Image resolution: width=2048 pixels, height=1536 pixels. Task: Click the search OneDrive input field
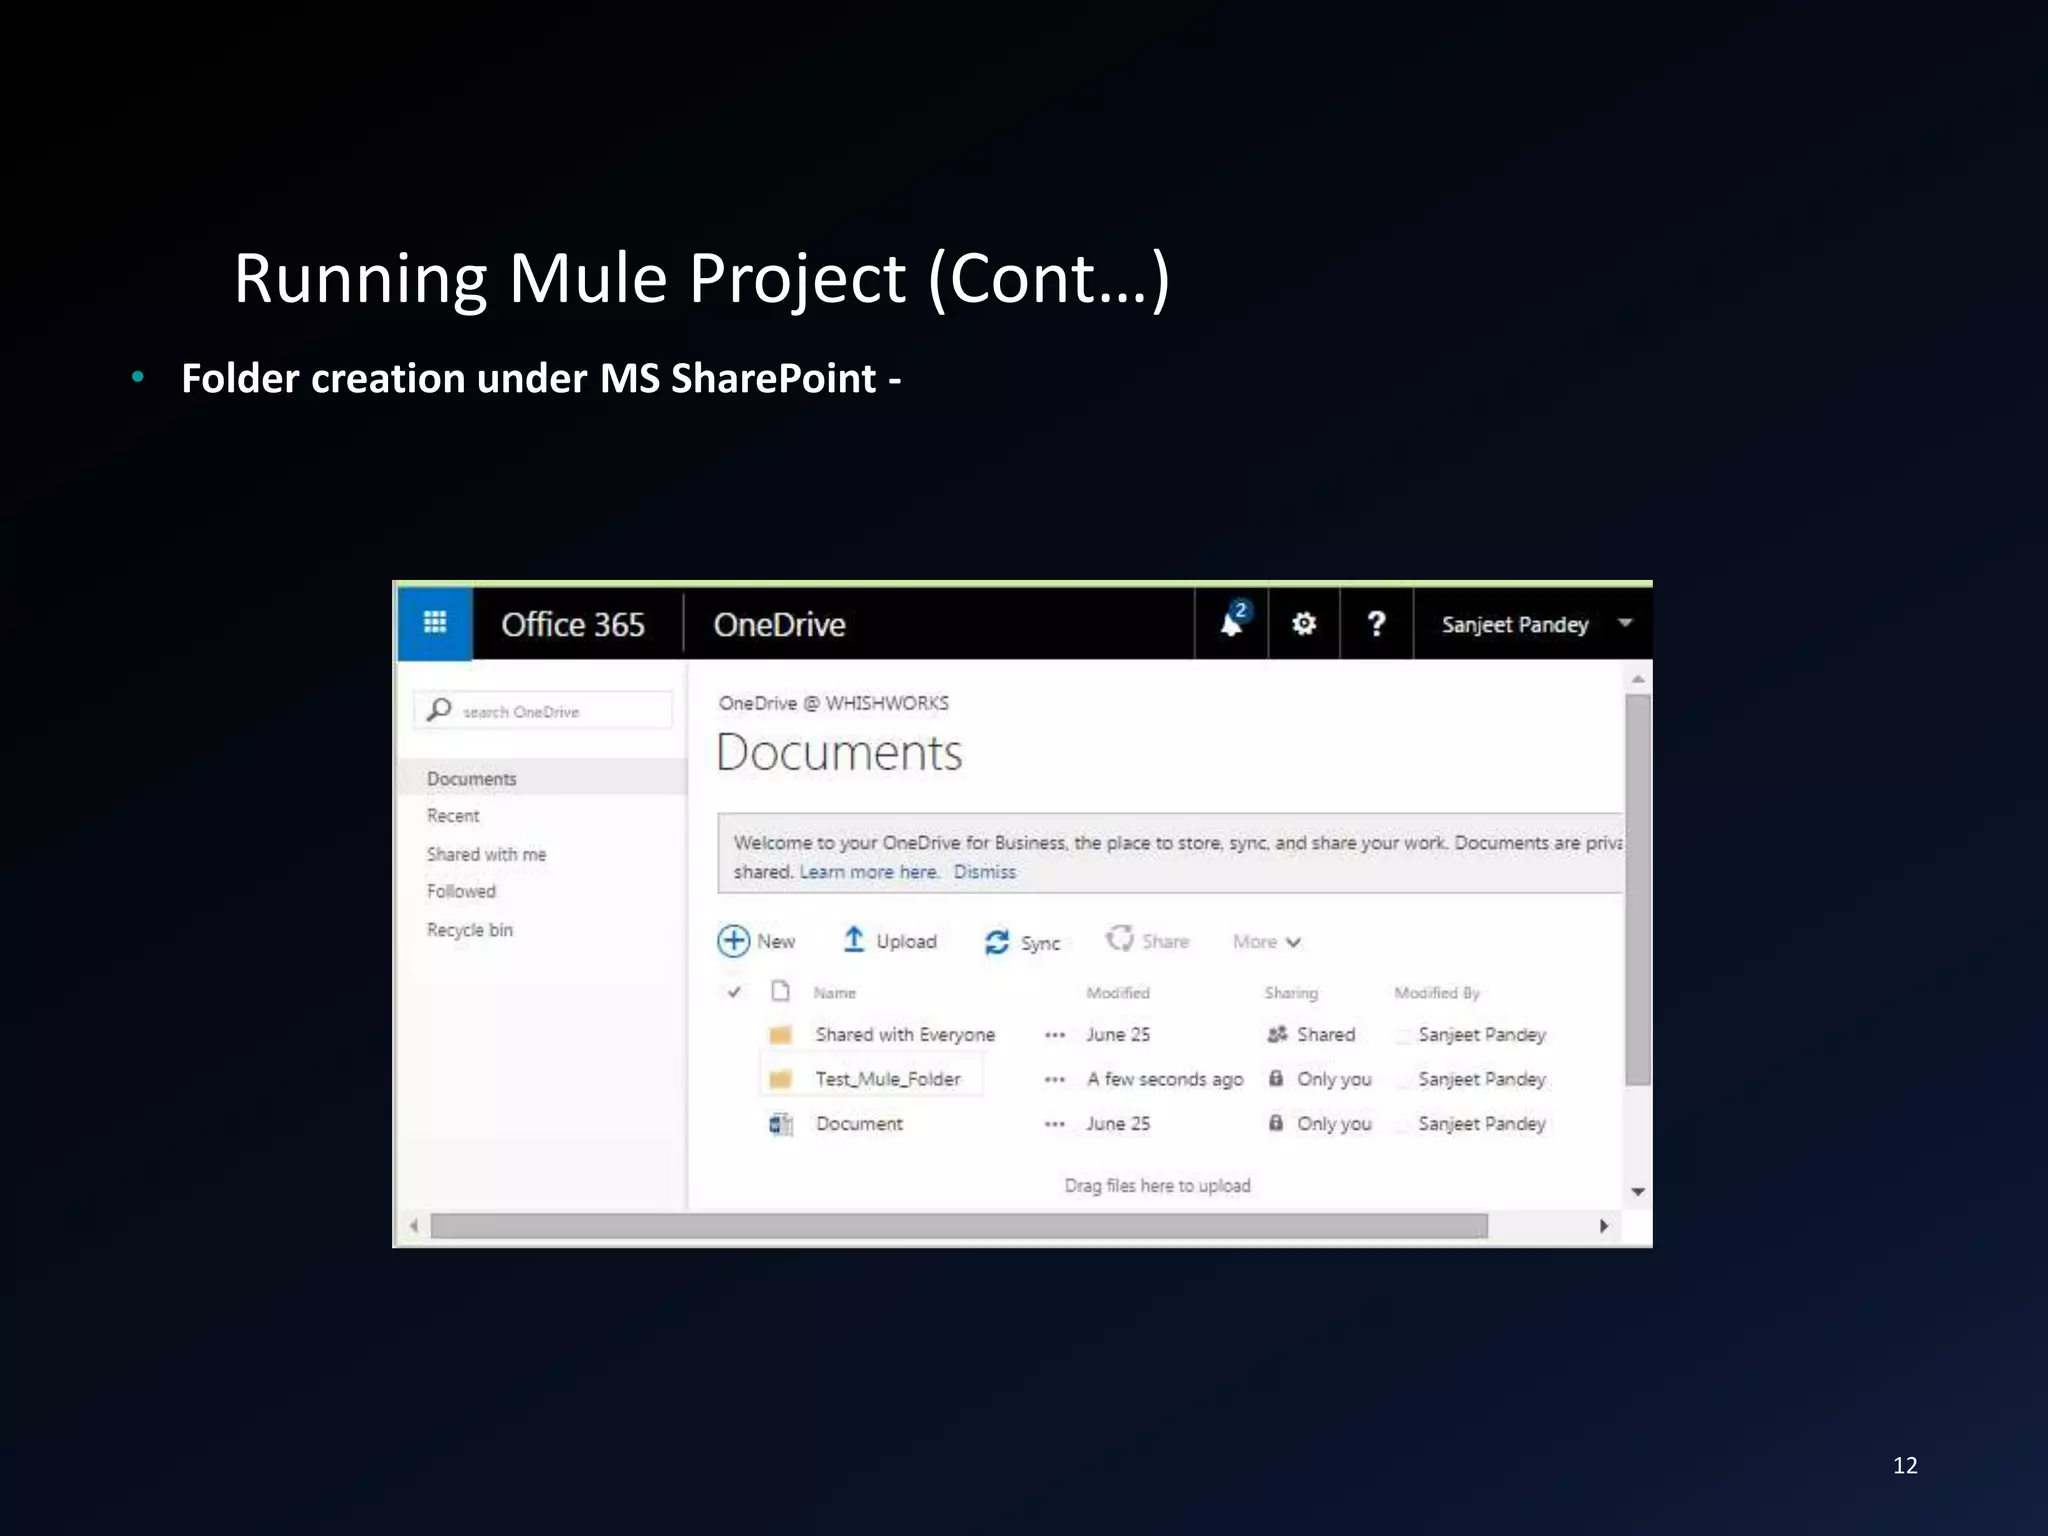[x=543, y=711]
